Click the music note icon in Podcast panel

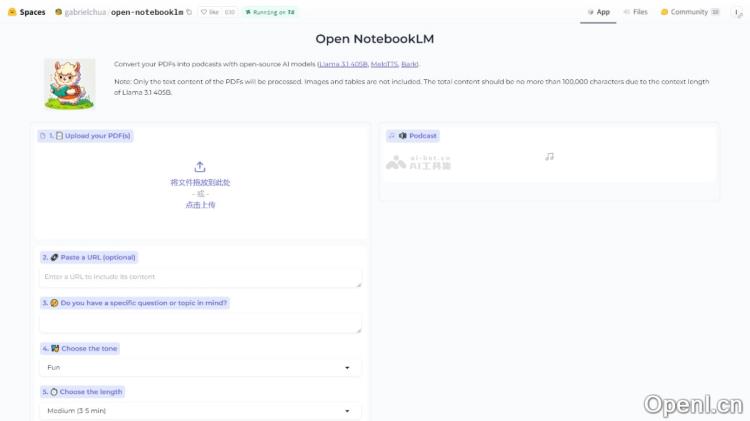[549, 157]
